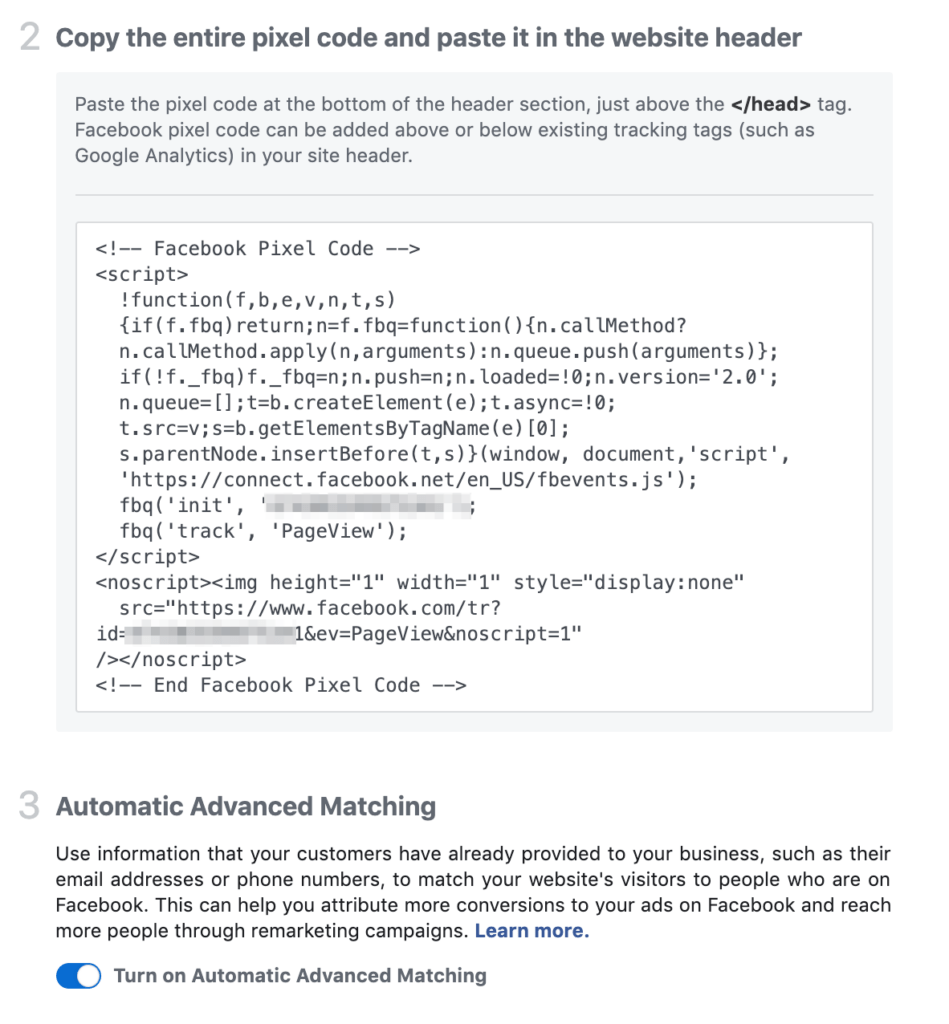Screen dimensions: 949x1024
Task: Click the 'Facebook Pixel Code' opening comment line
Action: coord(257,249)
